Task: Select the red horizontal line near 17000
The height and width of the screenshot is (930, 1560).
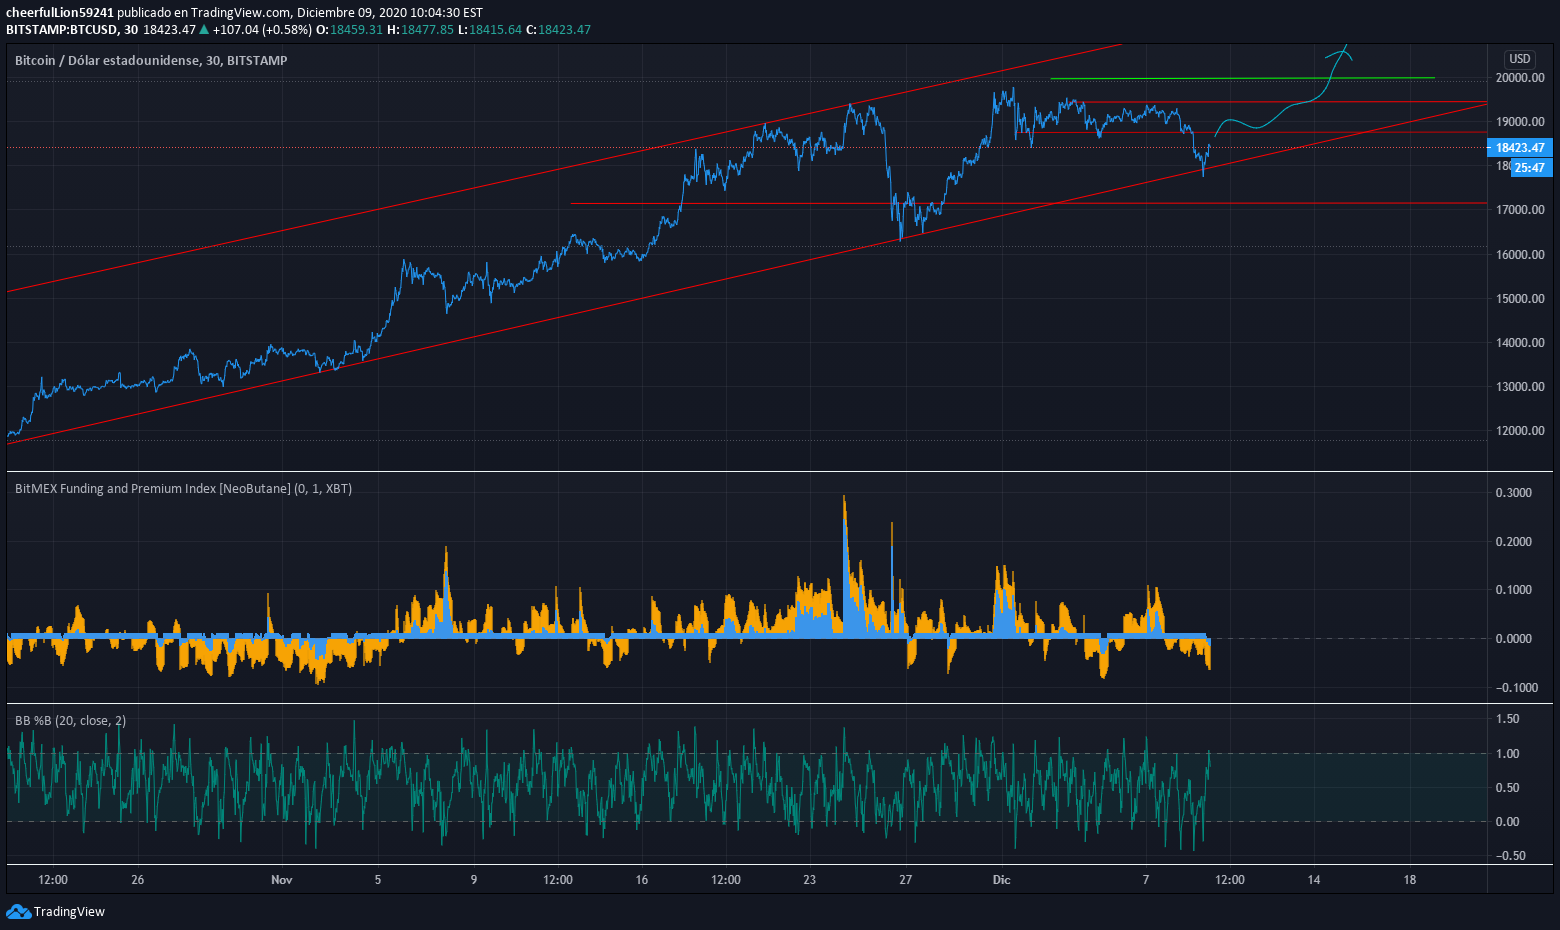Action: pyautogui.click(x=1028, y=203)
